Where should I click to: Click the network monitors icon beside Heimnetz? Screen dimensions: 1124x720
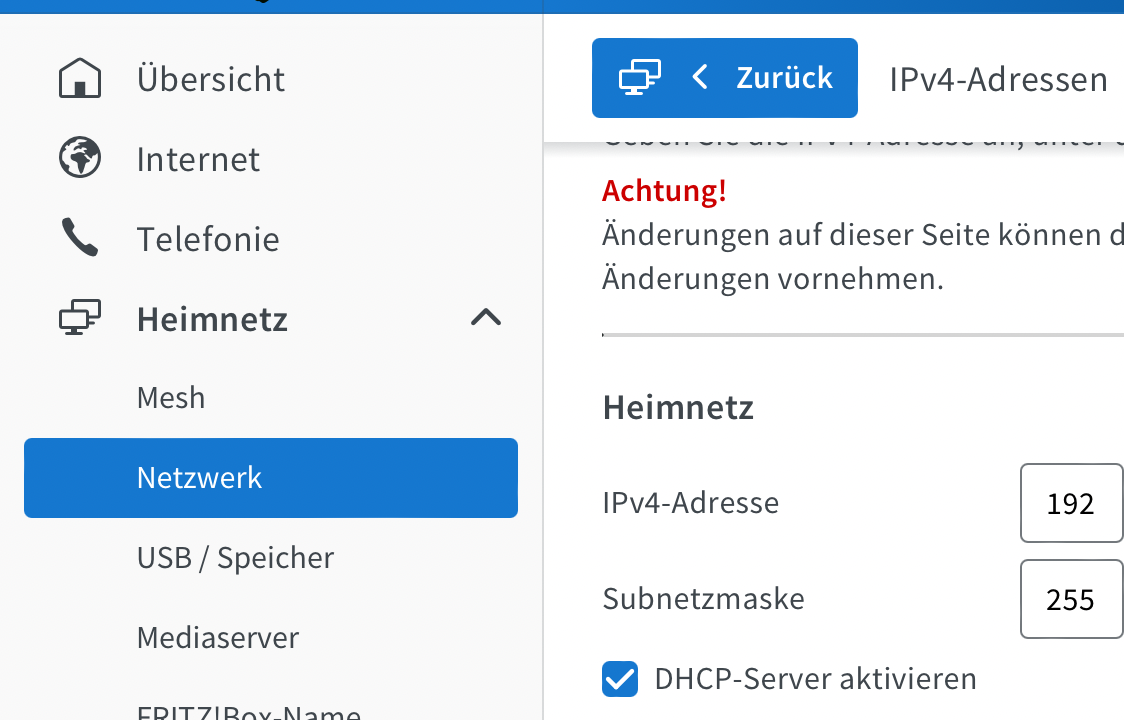click(x=80, y=319)
